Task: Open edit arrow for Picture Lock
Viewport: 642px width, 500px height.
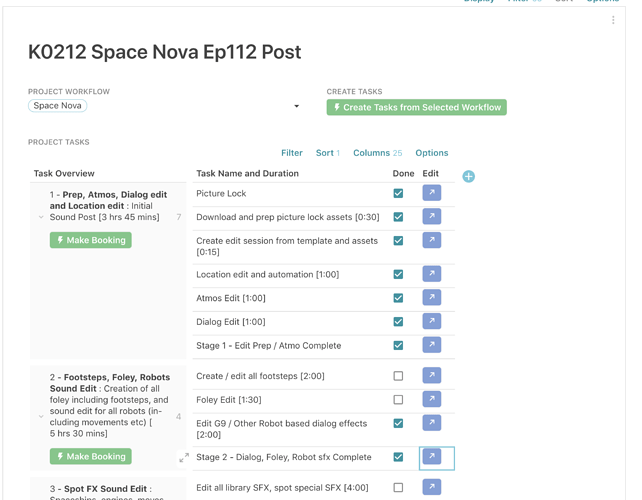Action: click(x=432, y=193)
